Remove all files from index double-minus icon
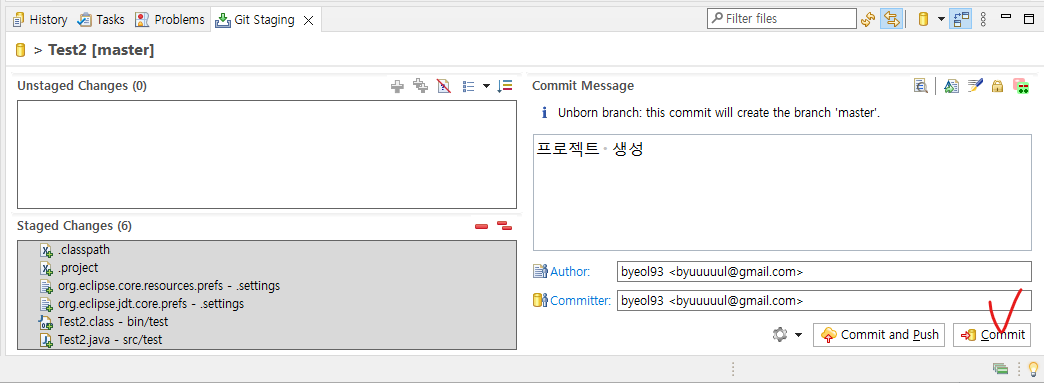 pos(505,226)
